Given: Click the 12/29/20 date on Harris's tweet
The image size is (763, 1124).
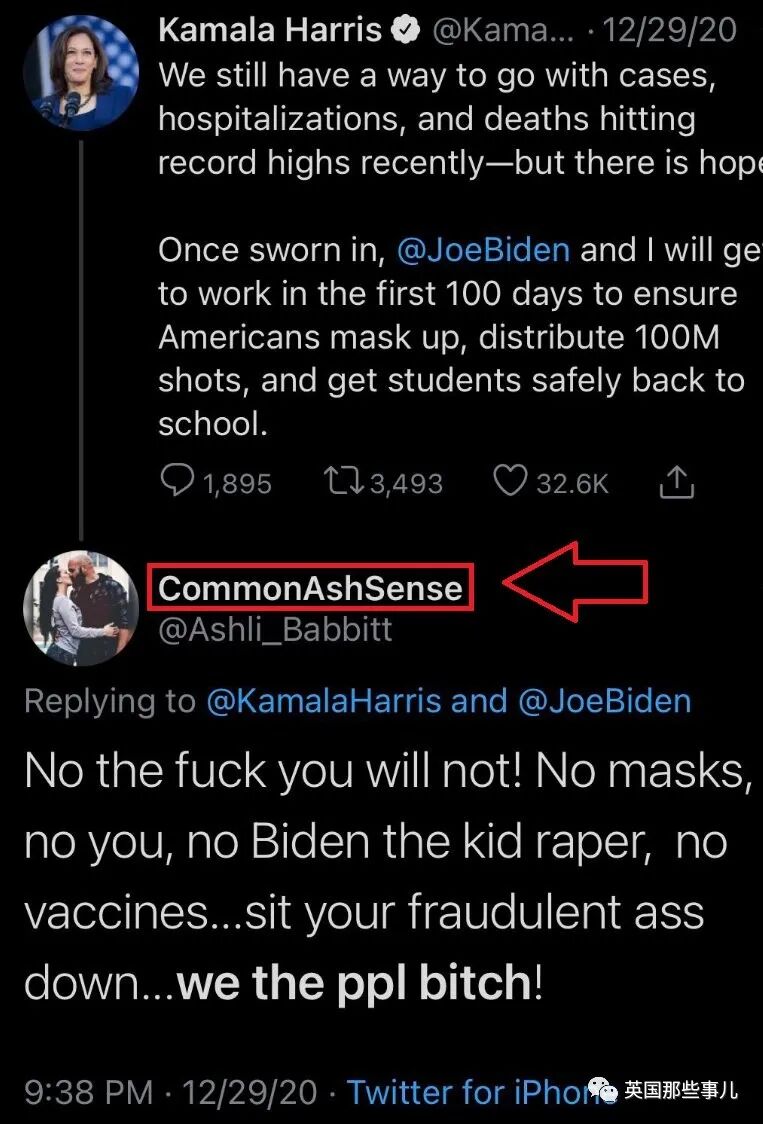Looking at the screenshot, I should [x=671, y=31].
